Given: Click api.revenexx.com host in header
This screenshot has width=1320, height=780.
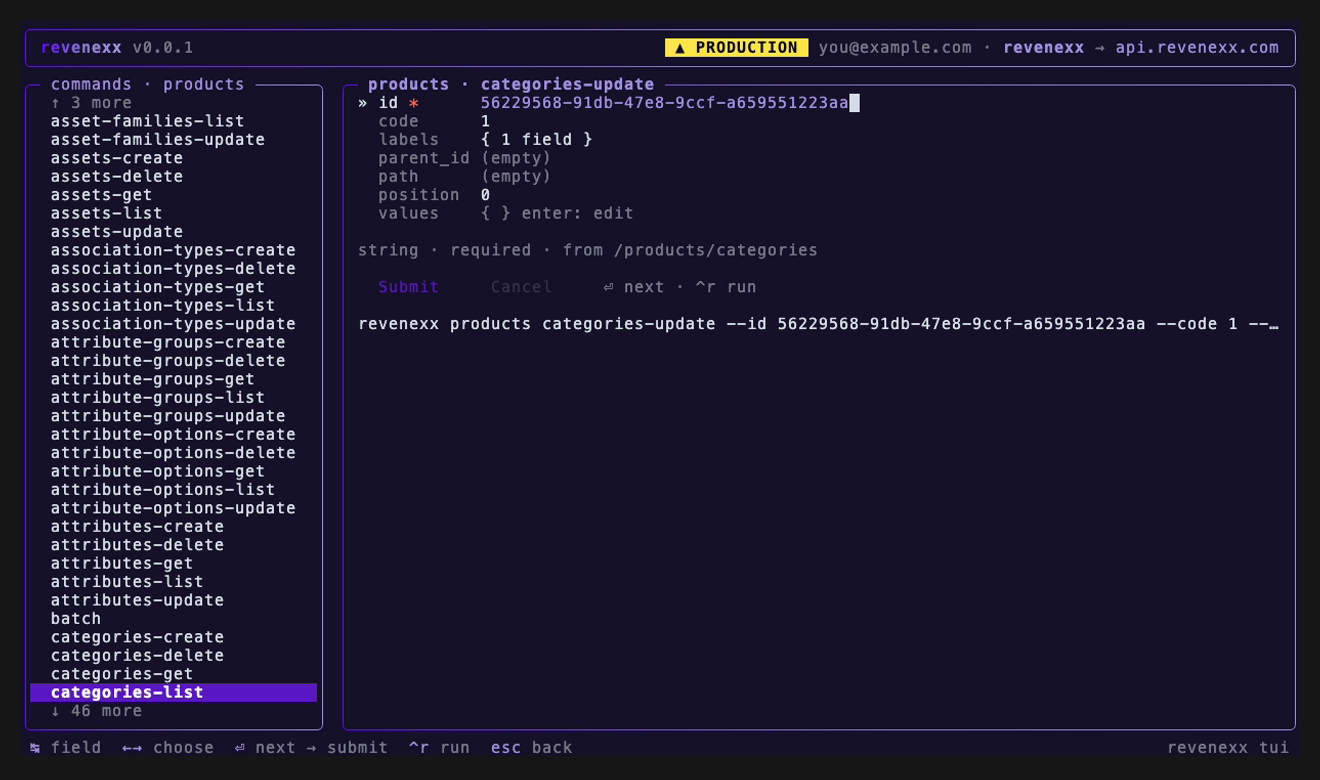Looking at the screenshot, I should click(1197, 48).
